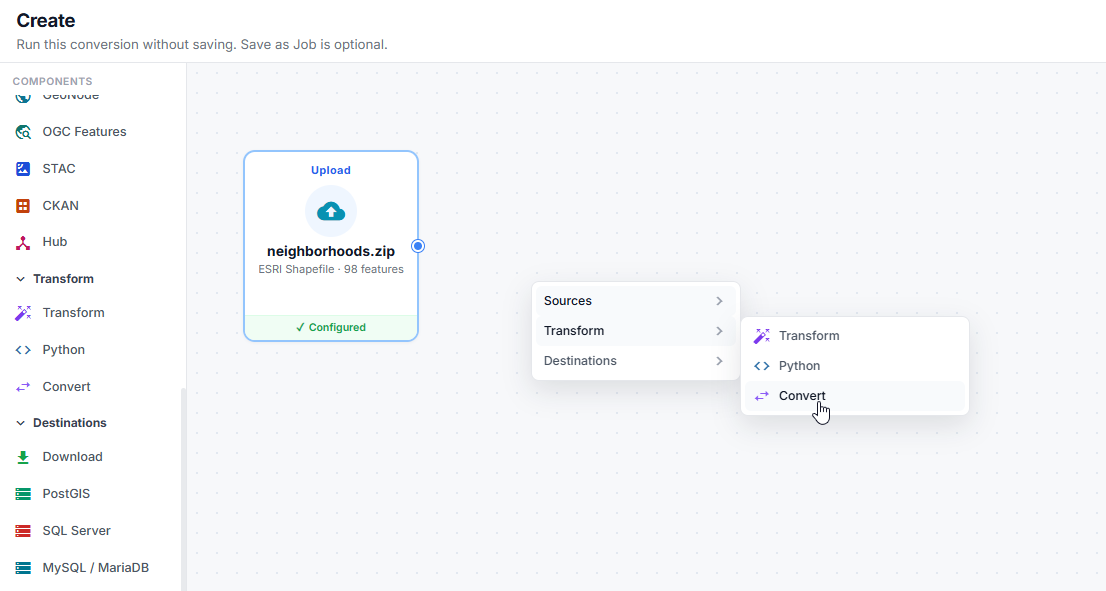Select the Hub component label

pyautogui.click(x=54, y=242)
